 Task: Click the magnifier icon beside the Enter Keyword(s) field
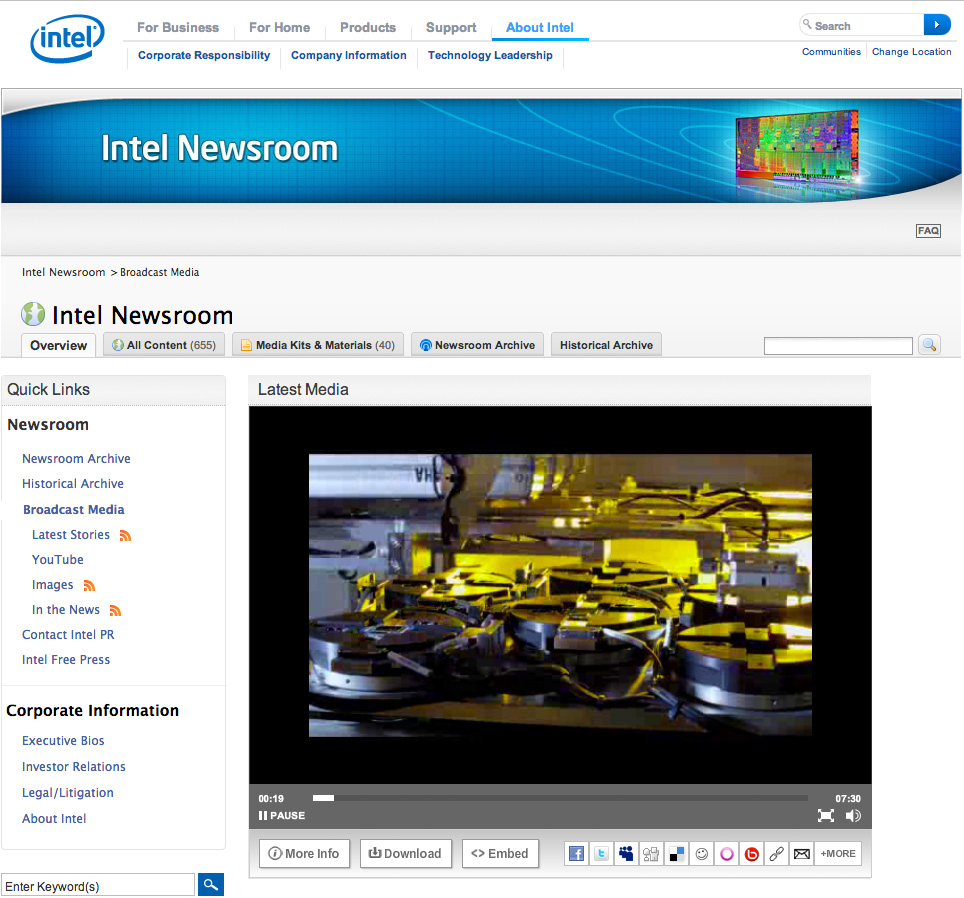(210, 885)
